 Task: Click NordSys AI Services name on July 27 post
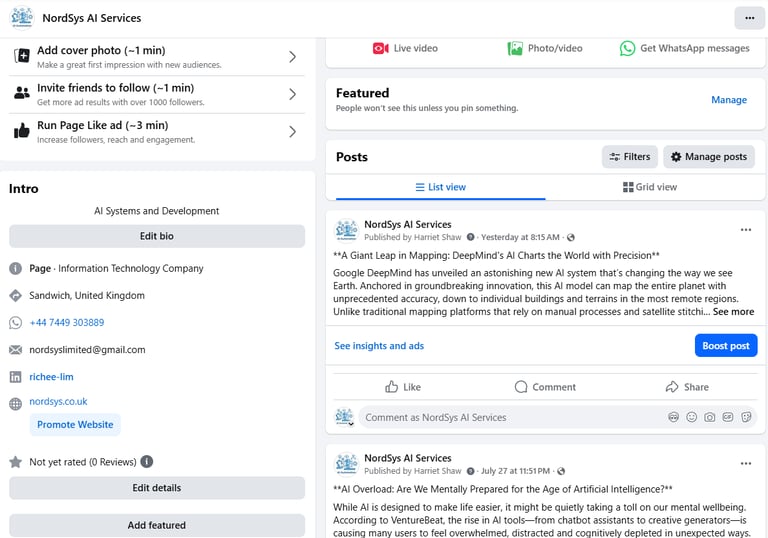(408, 458)
